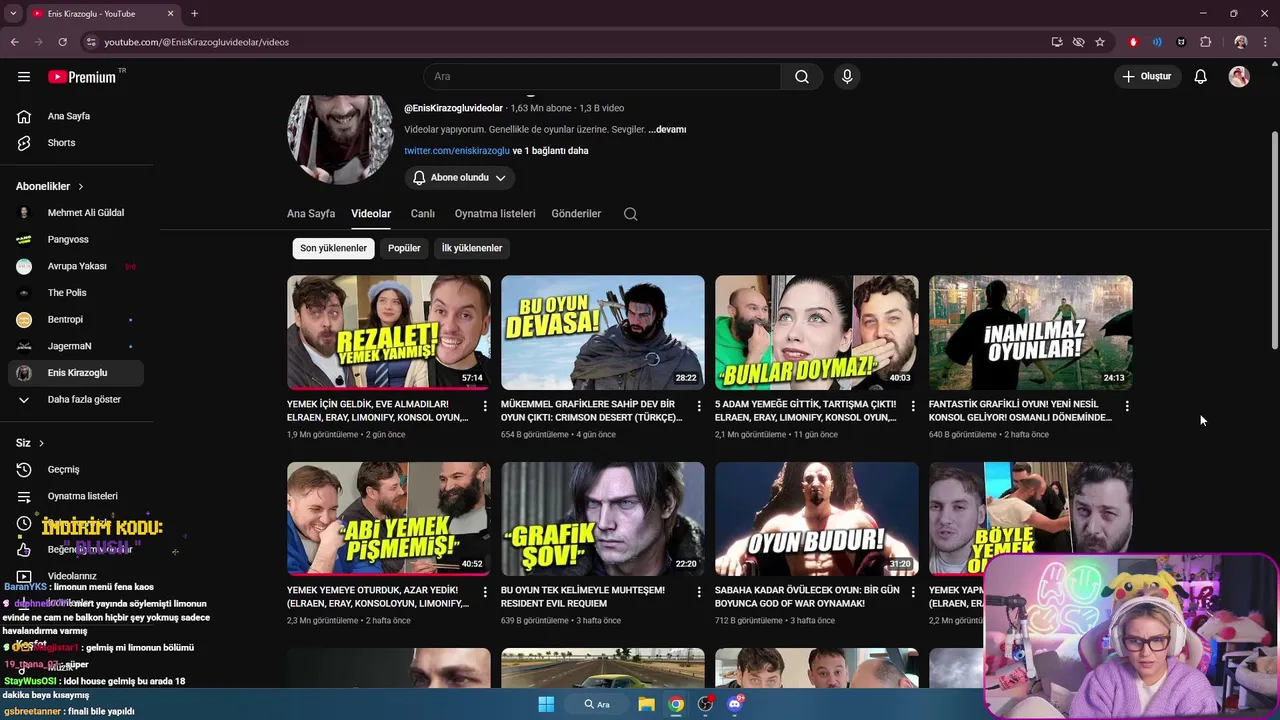The width and height of the screenshot is (1280, 720).
Task: Open the Oynatma listeleri channel tab
Action: [495, 214]
